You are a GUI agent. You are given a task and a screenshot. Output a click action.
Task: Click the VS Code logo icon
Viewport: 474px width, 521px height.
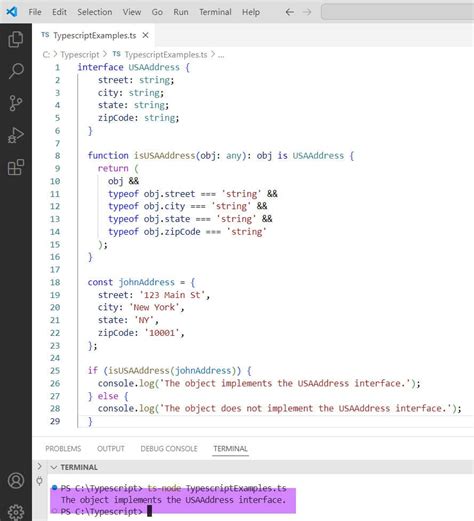pos(12,12)
